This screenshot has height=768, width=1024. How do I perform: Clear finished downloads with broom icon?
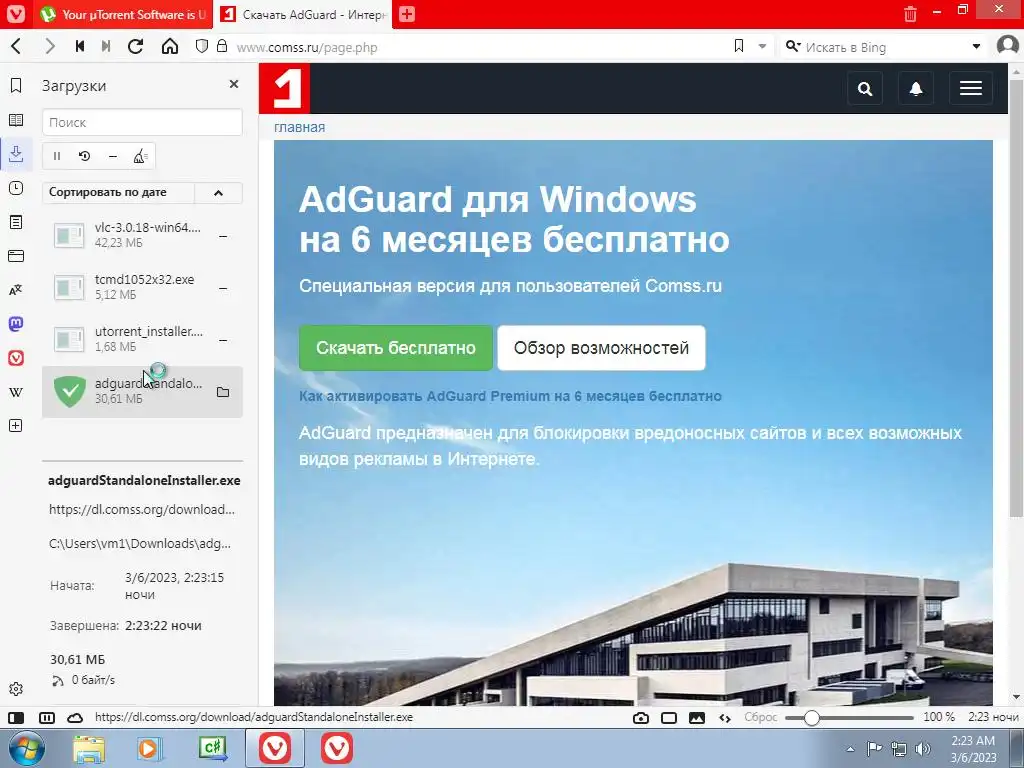pos(140,156)
